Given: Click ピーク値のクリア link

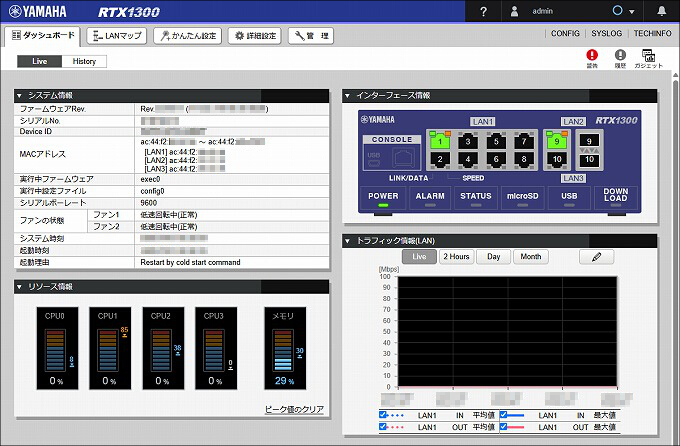Looking at the screenshot, I should click(x=293, y=409).
